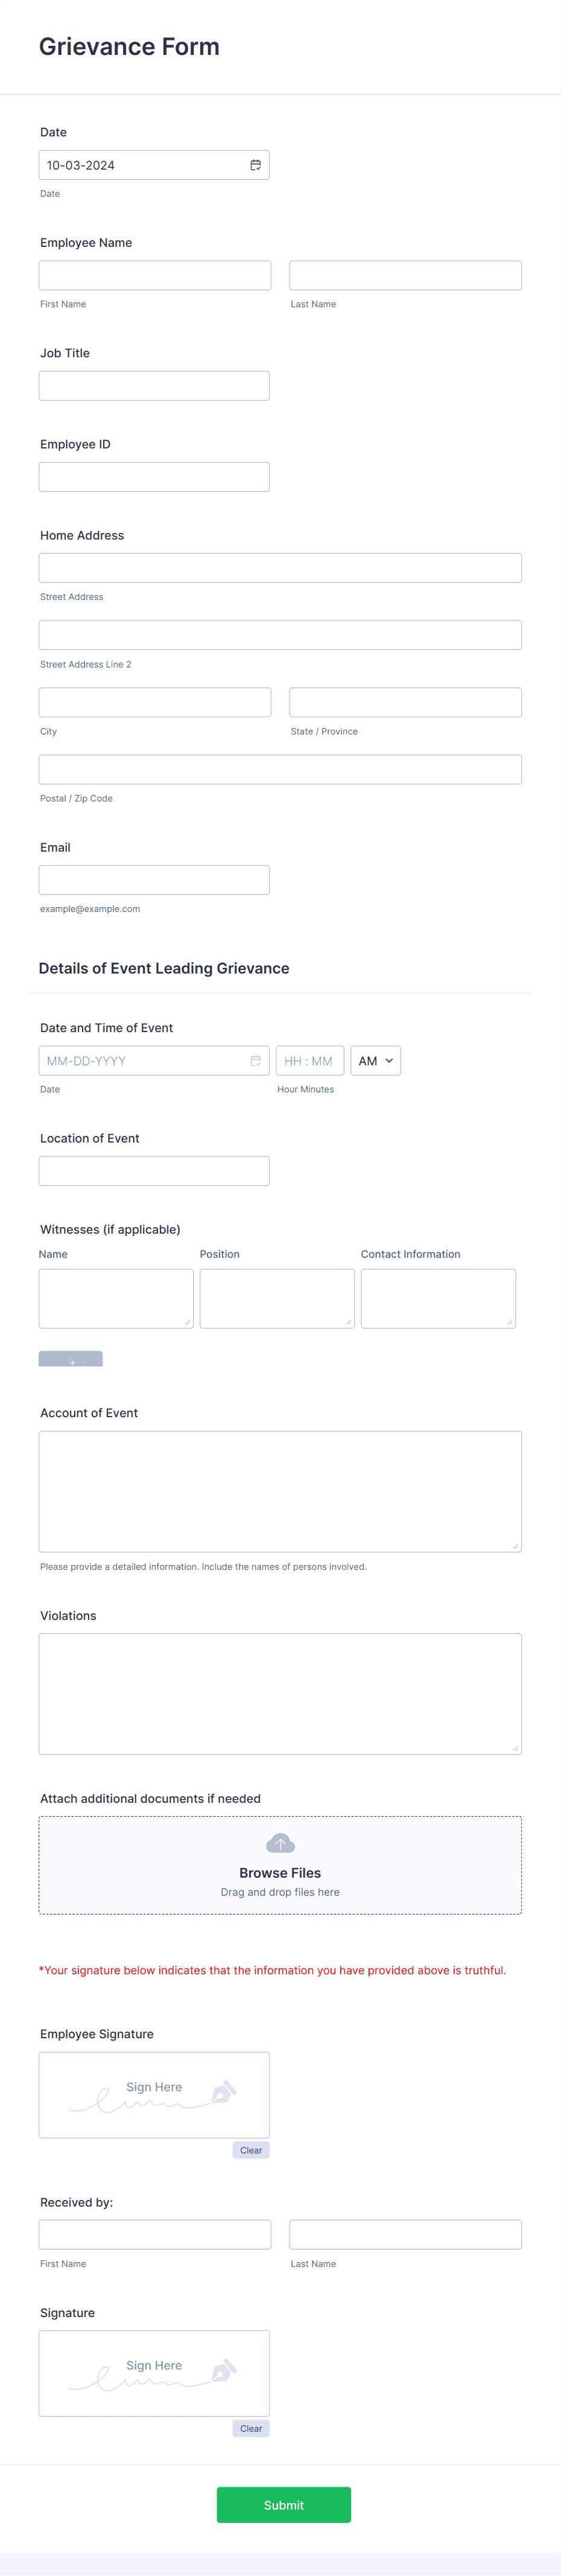Expand the AM selector chevron

[x=388, y=1060]
